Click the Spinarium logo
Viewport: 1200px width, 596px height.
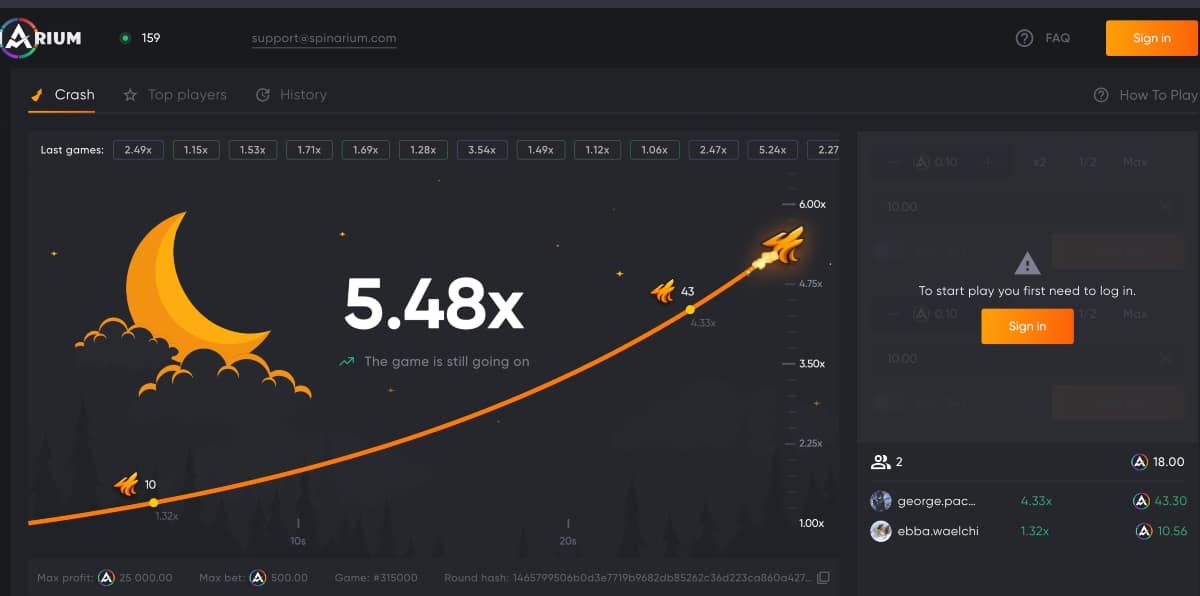coord(41,38)
